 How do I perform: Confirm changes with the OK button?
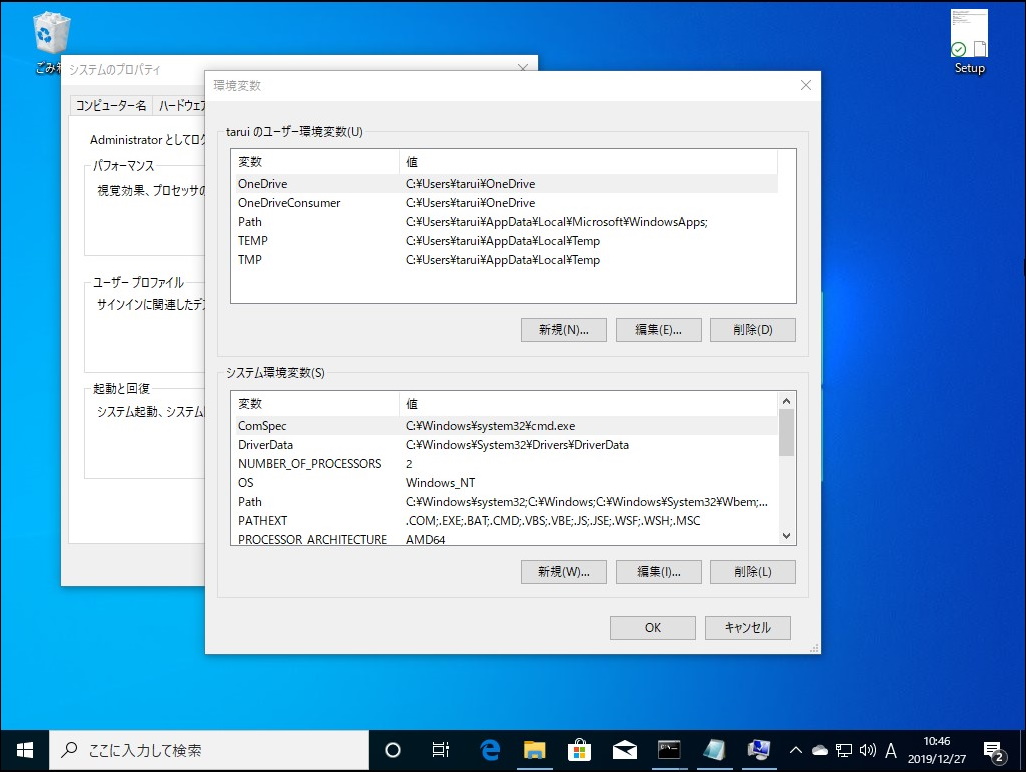[x=652, y=627]
